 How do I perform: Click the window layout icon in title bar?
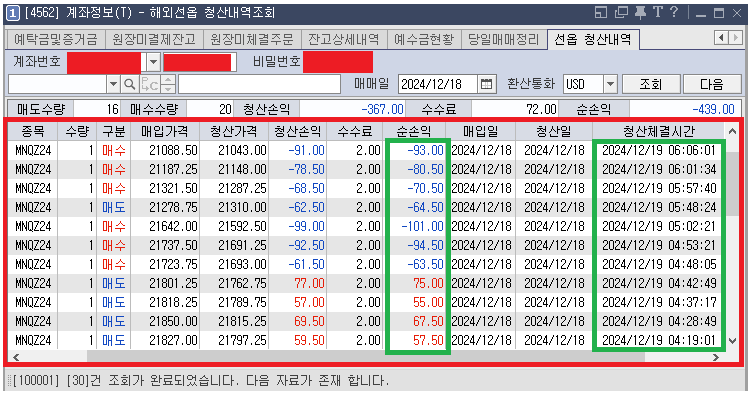601,12
